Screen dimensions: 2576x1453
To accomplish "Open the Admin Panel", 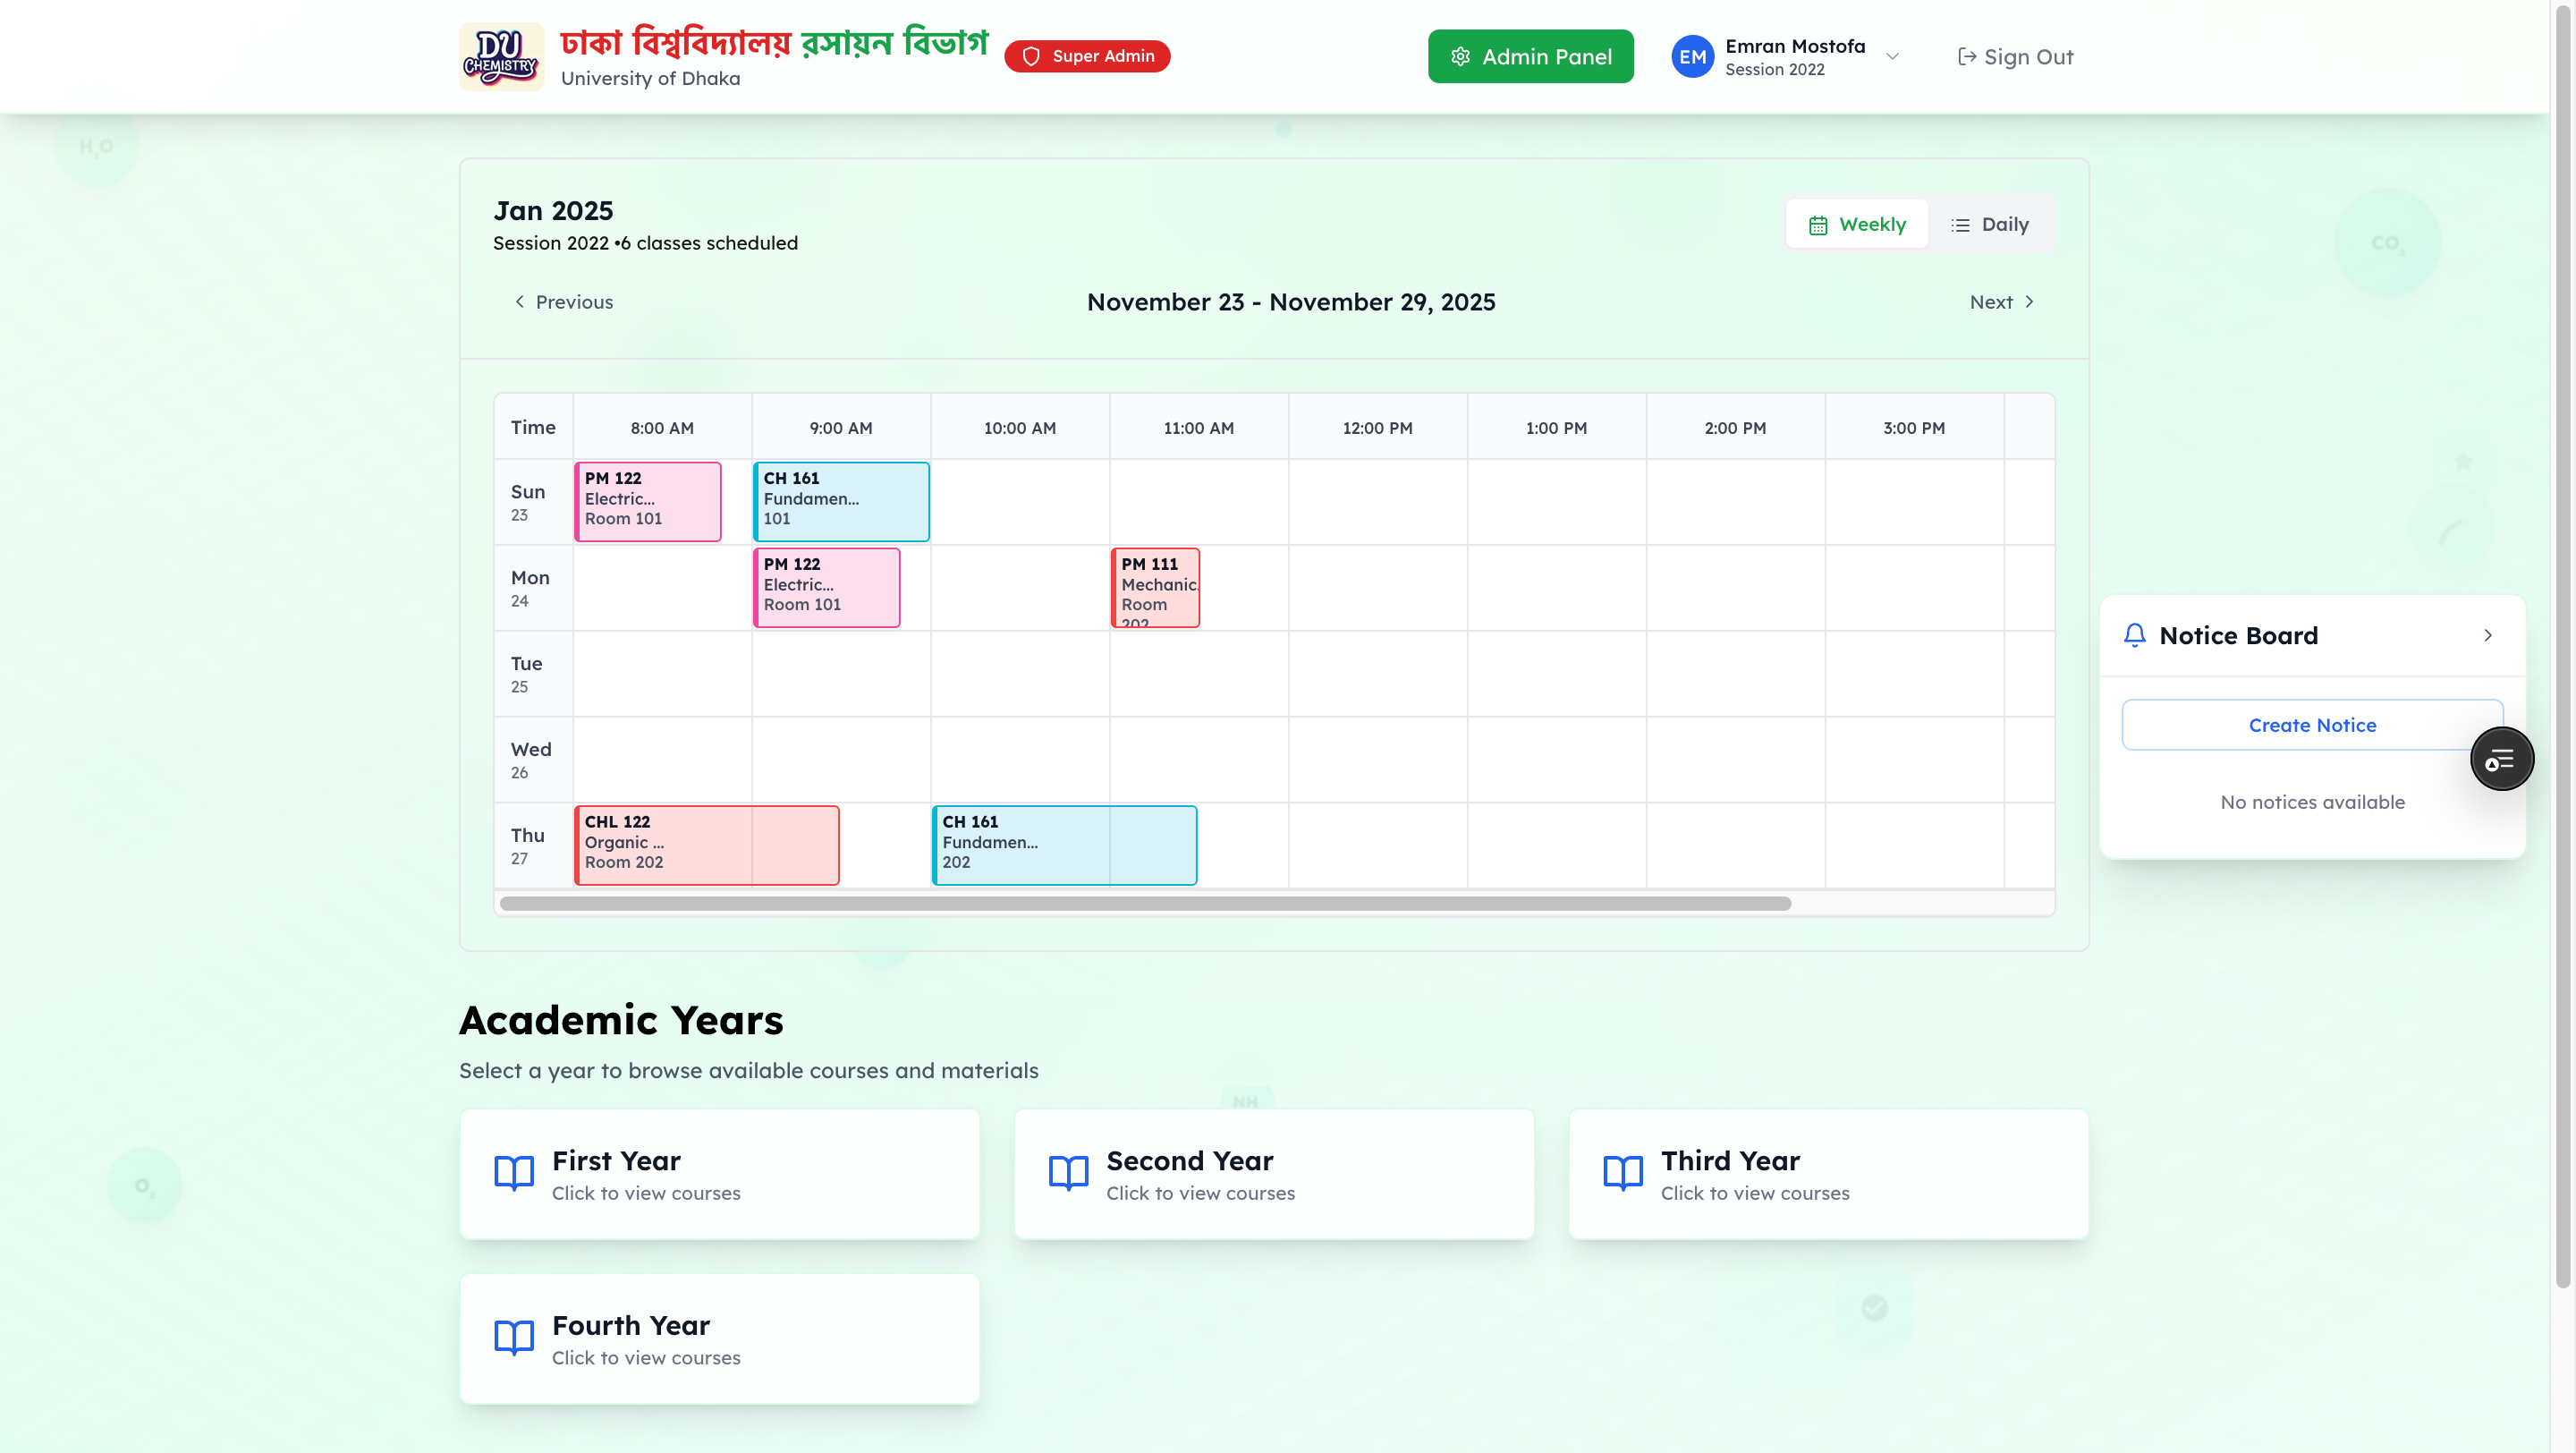I will coord(1530,57).
